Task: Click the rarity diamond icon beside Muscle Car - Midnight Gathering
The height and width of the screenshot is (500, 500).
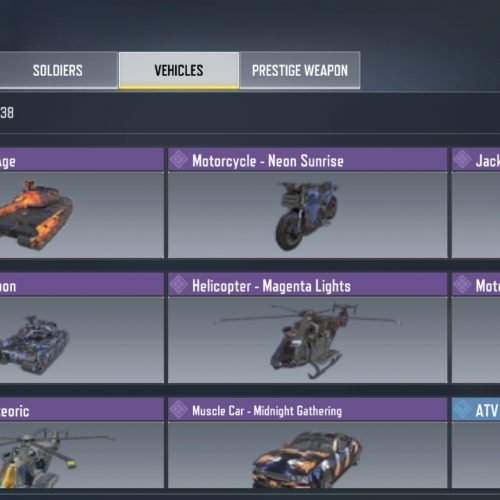Action: coord(179,409)
